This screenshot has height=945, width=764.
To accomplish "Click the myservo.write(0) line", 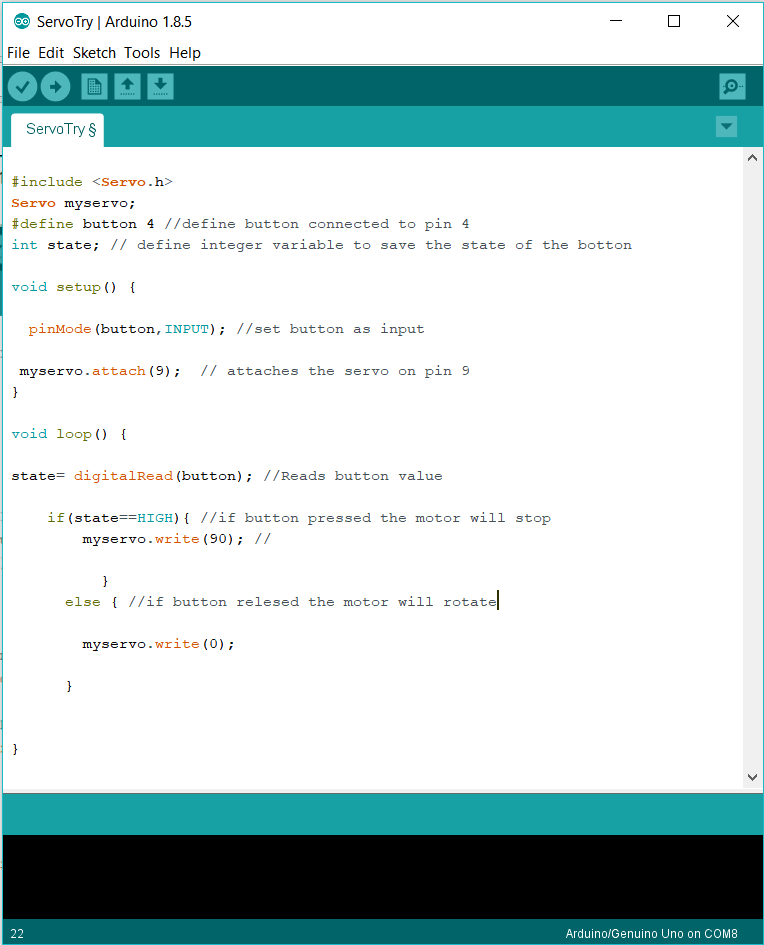I will (x=158, y=644).
